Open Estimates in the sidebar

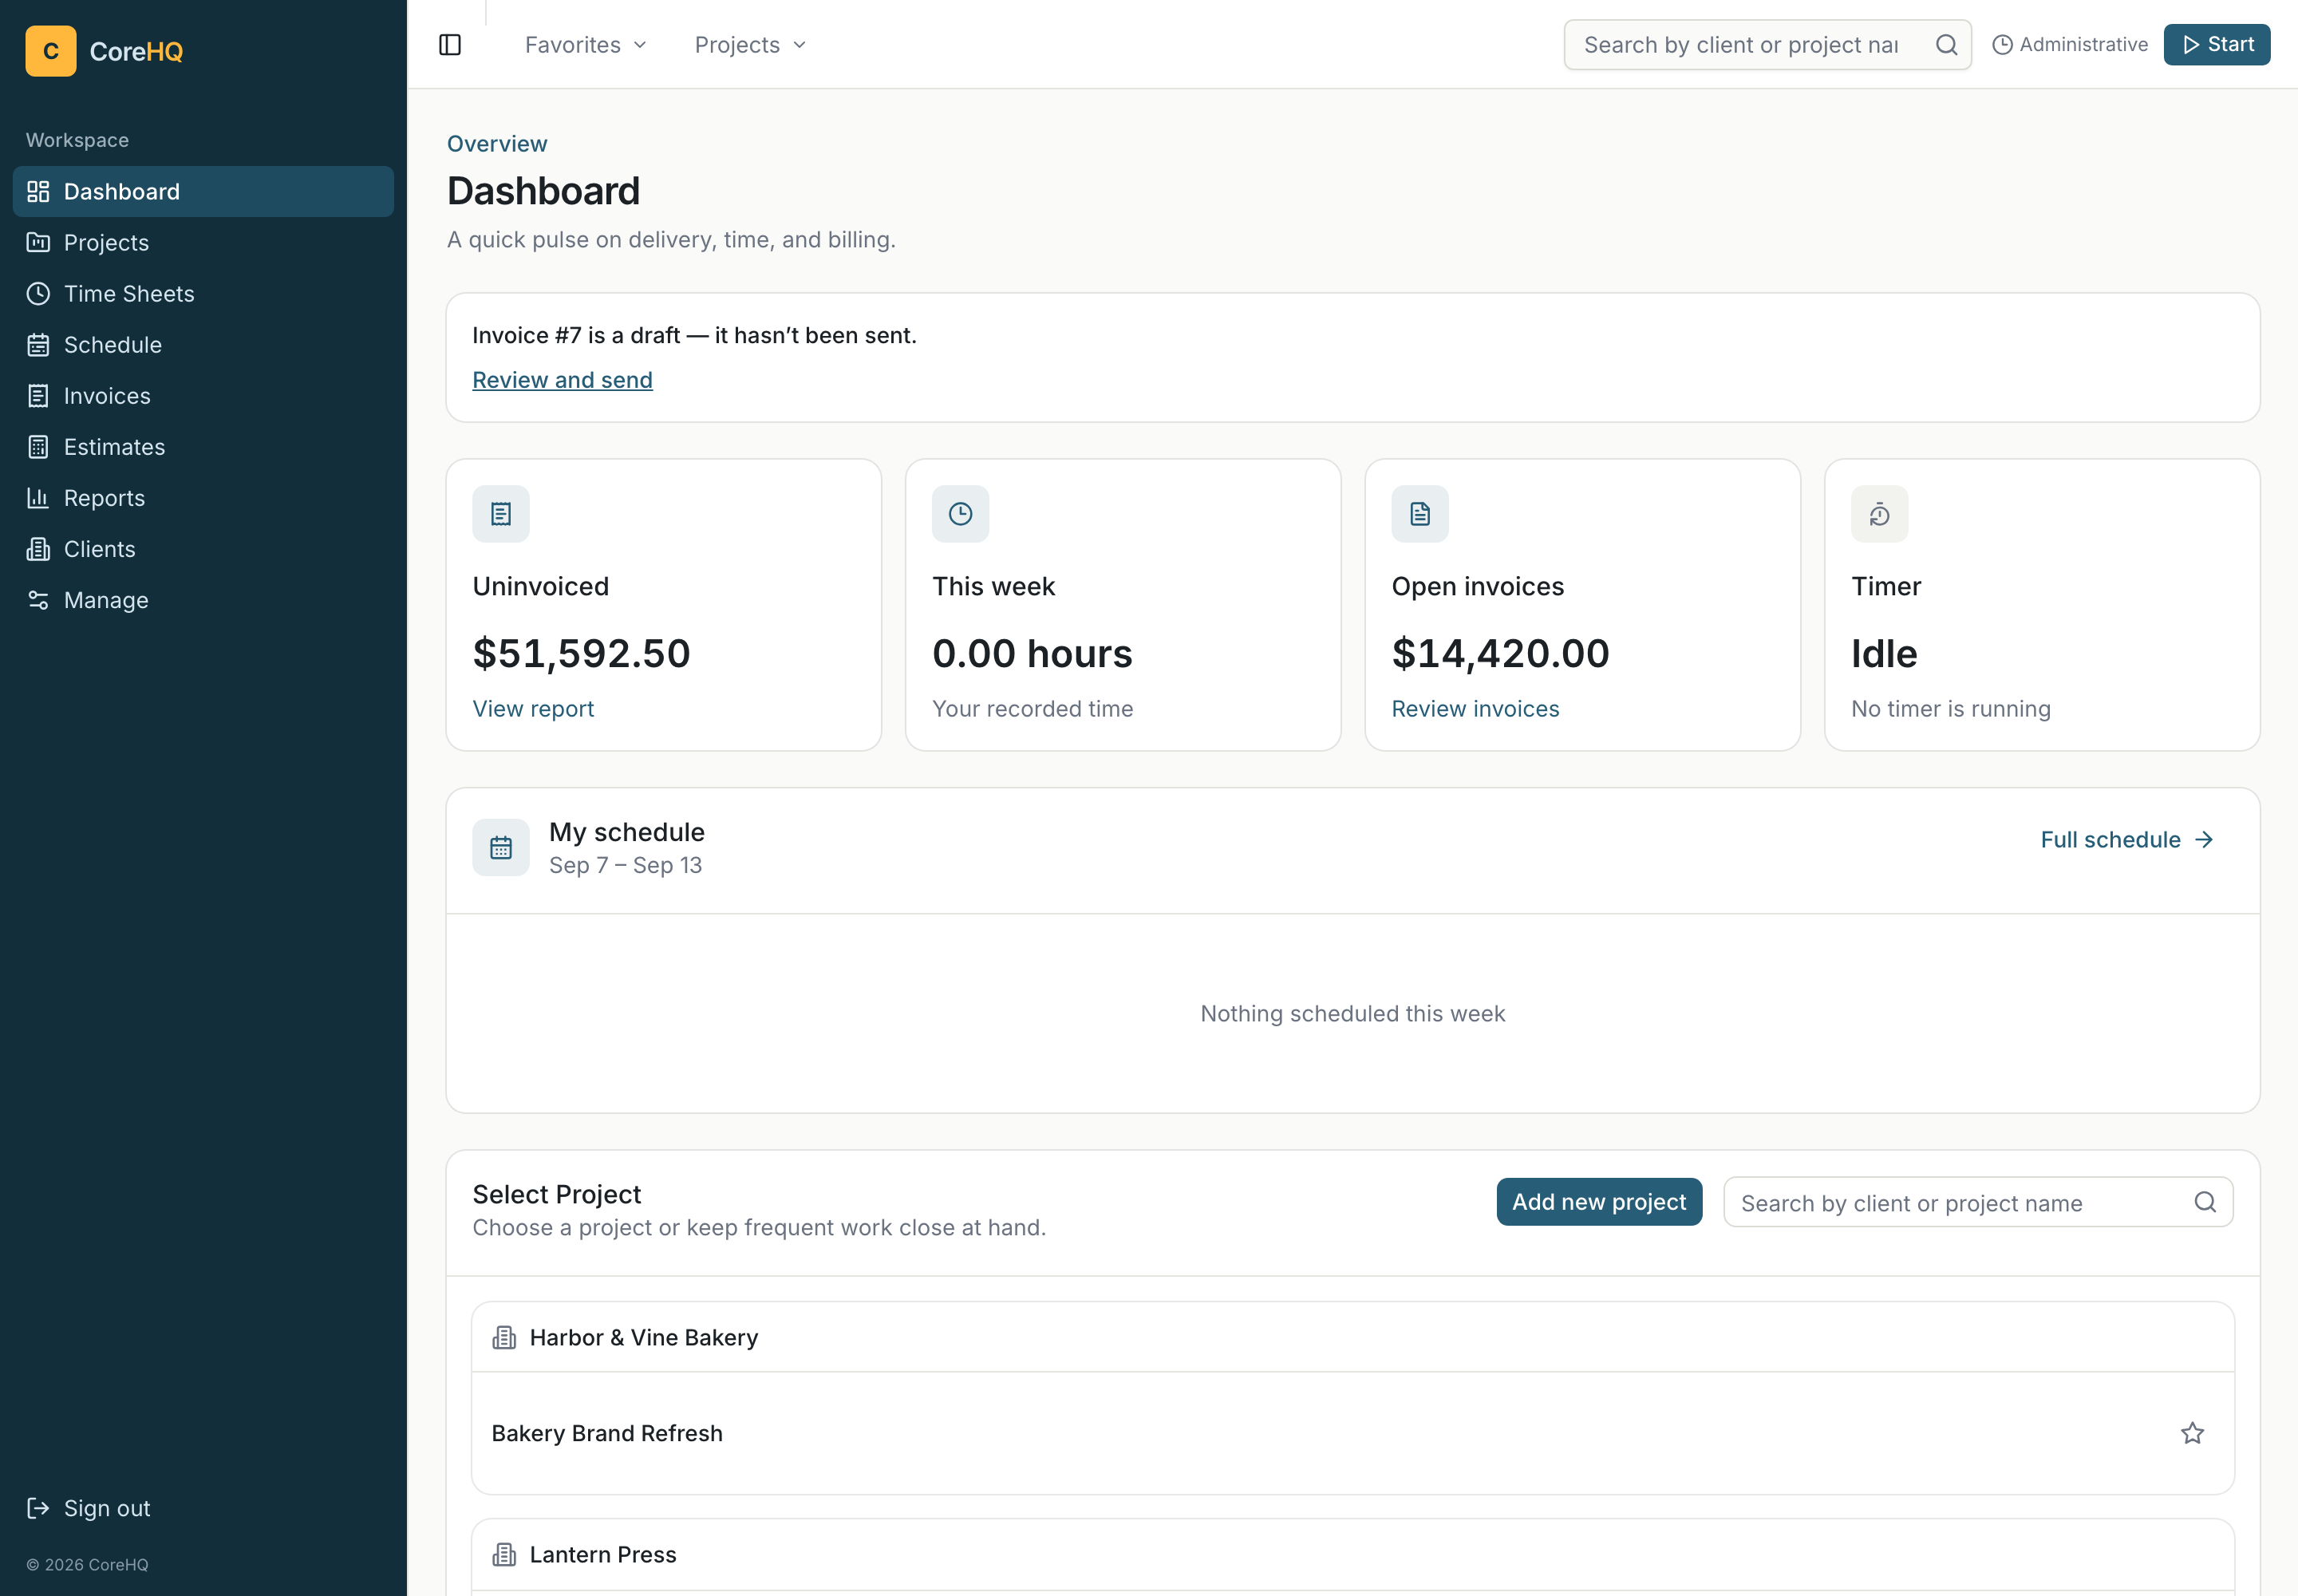[x=203, y=447]
